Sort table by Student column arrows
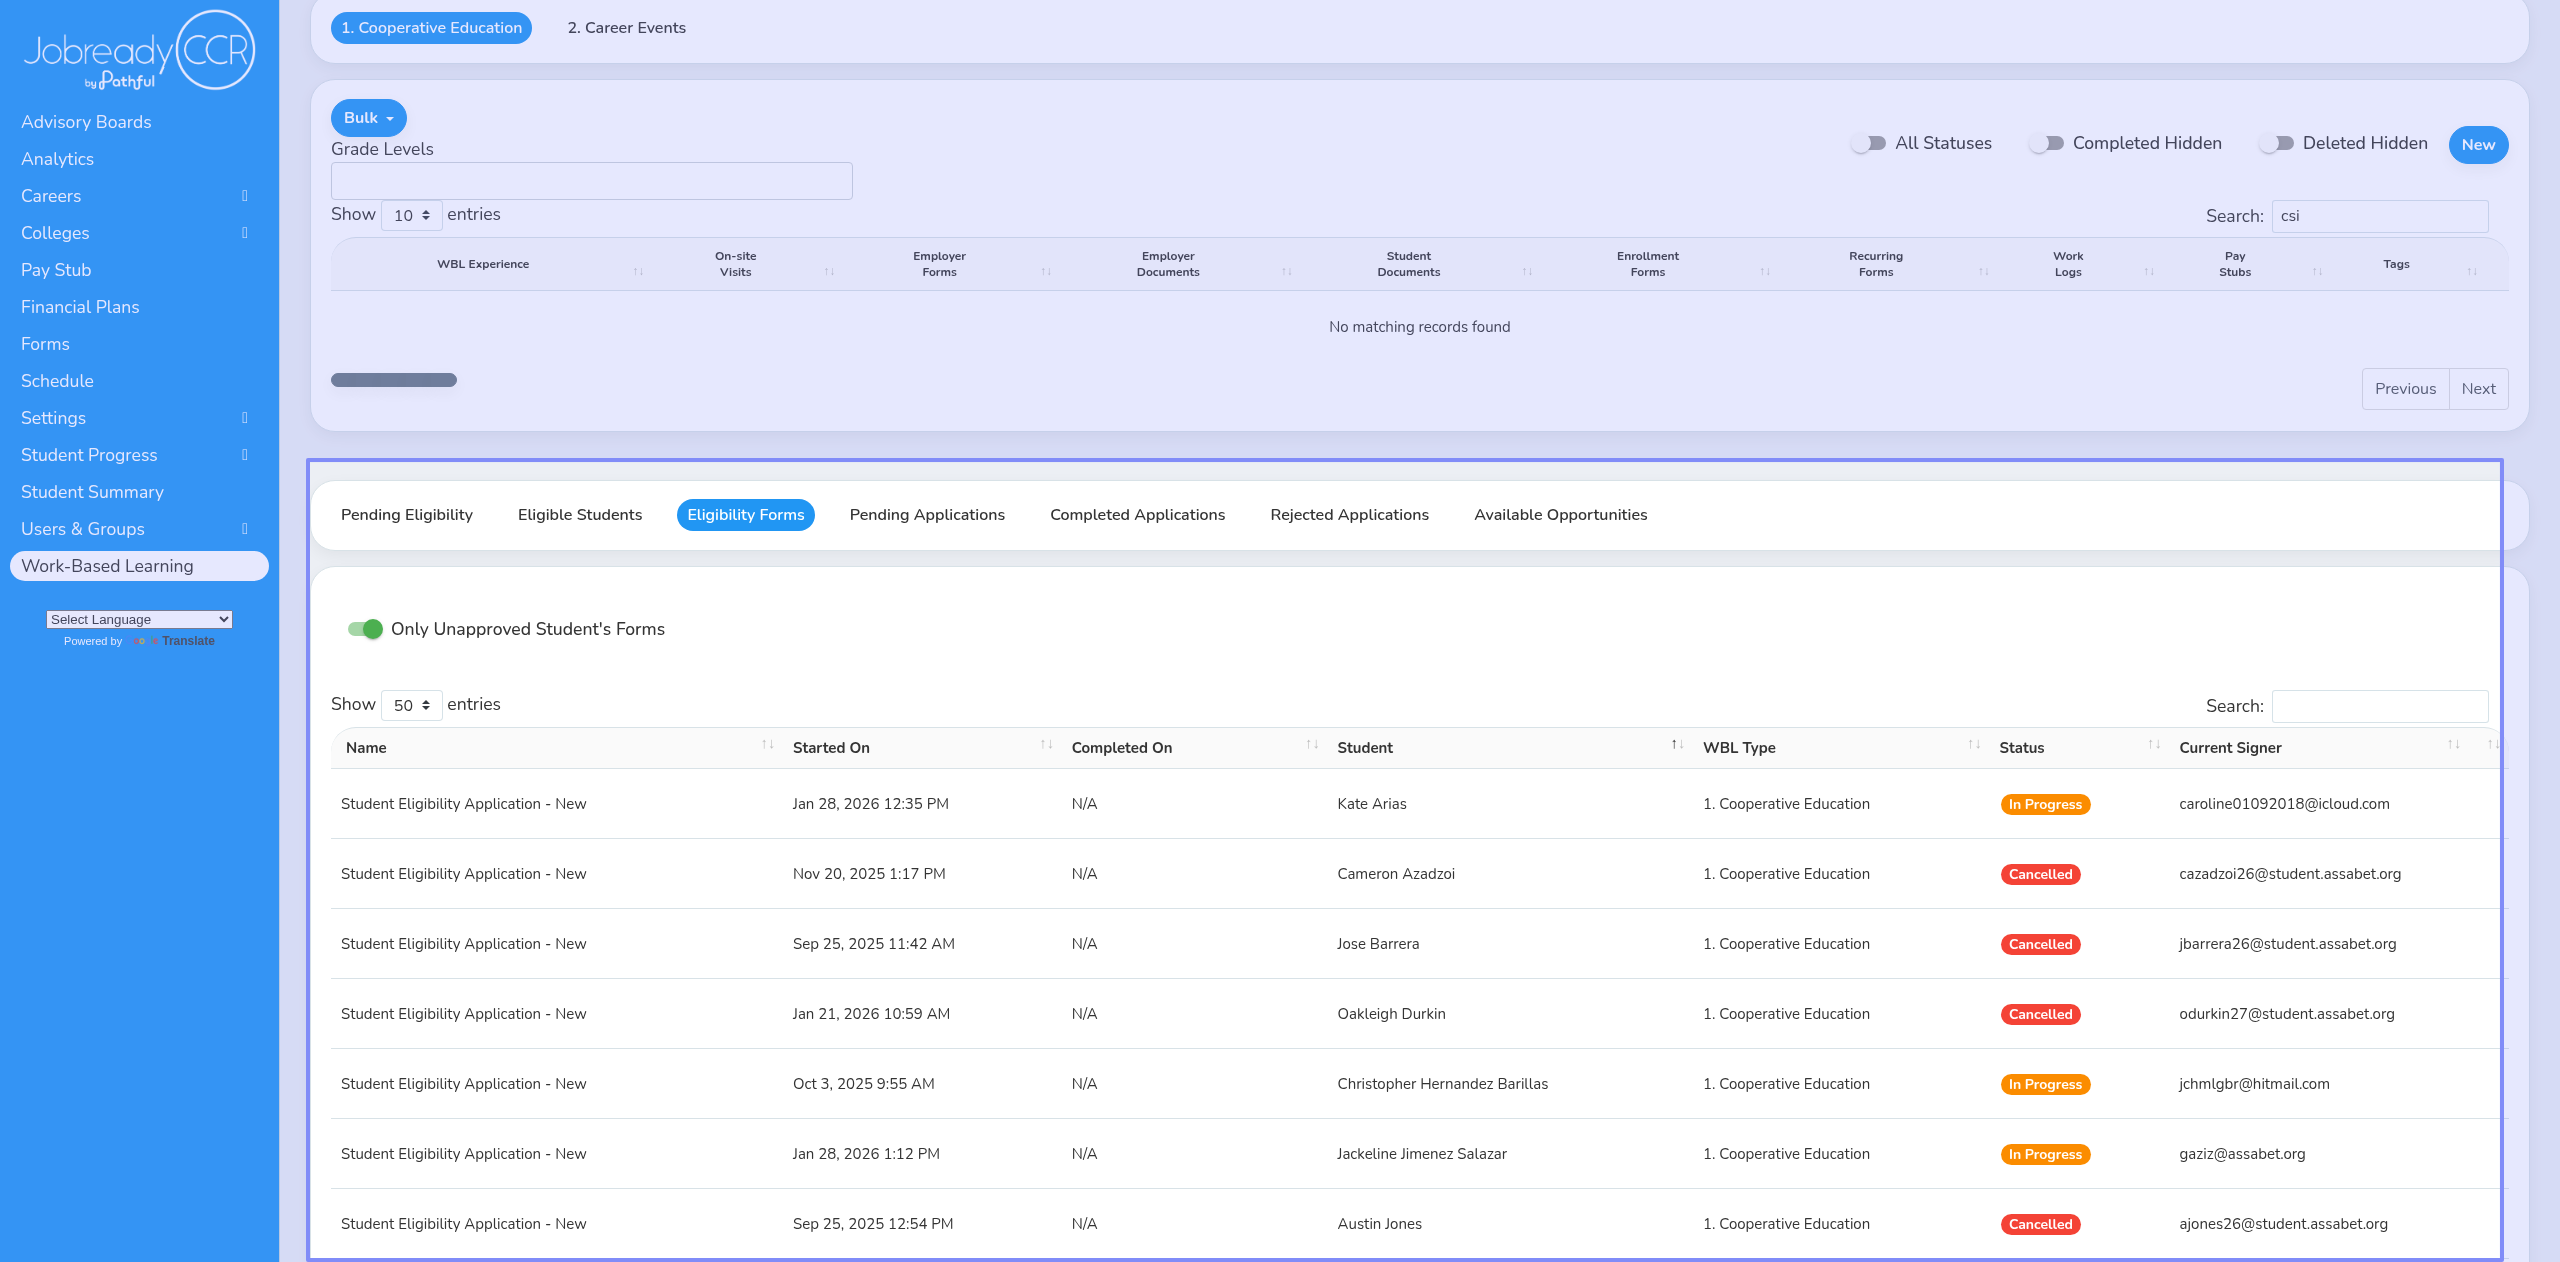Viewport: 2560px width, 1262px height. [x=1677, y=745]
